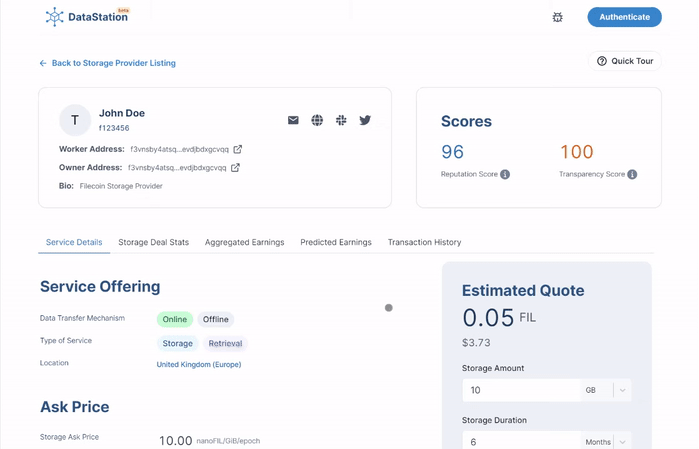The height and width of the screenshot is (449, 699).
Task: Click the Storage Duration input field
Action: tap(521, 441)
